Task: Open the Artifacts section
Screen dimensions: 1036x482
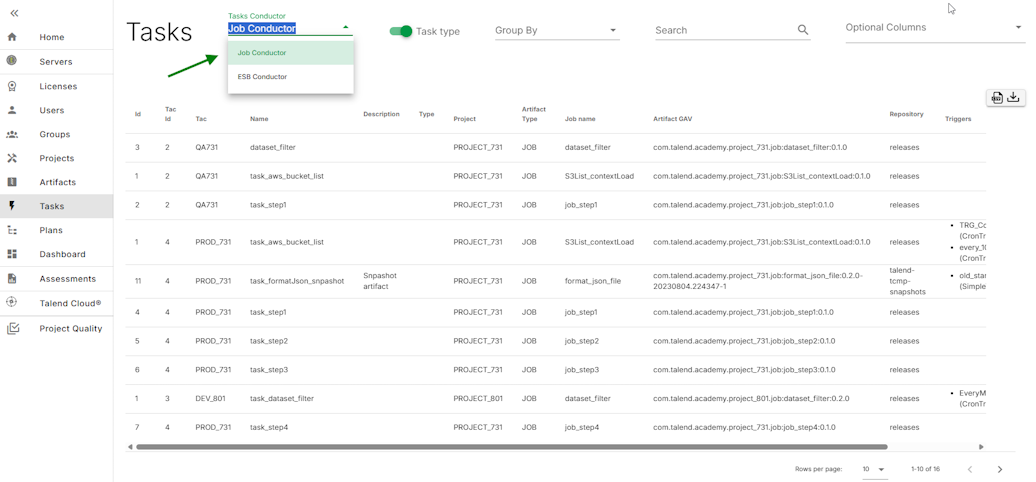Action: [57, 182]
